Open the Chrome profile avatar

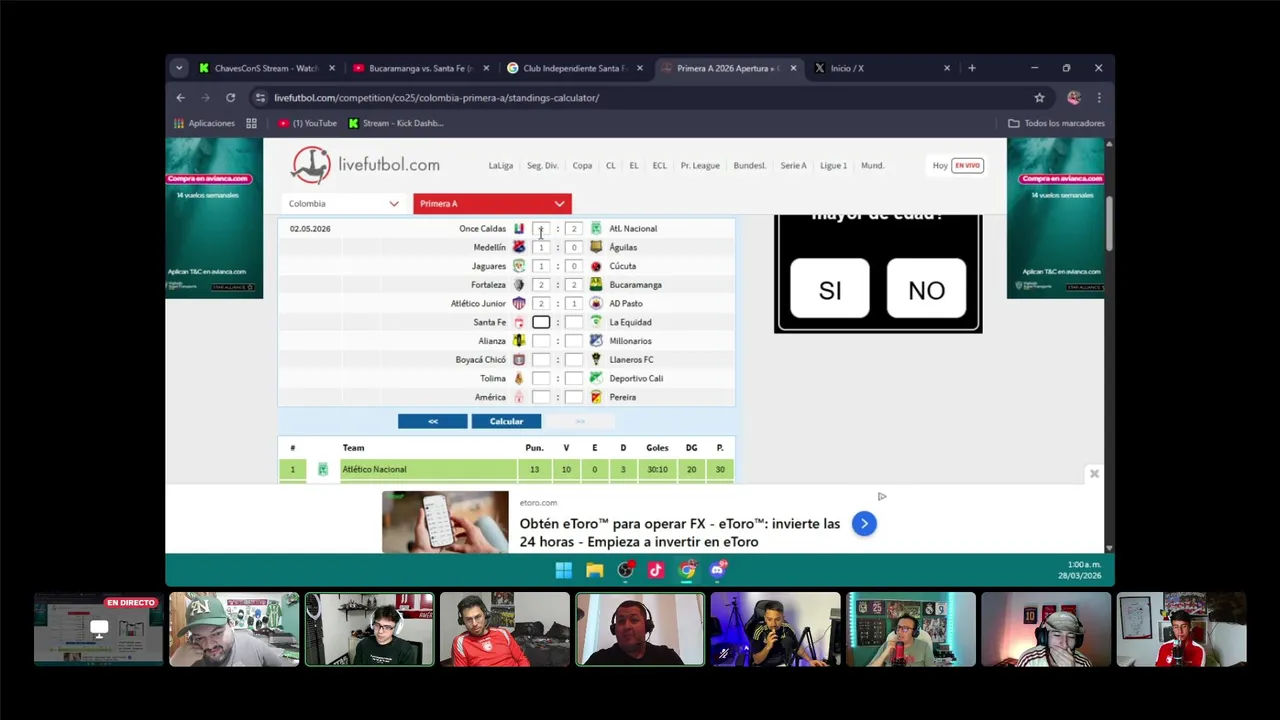(x=1074, y=97)
